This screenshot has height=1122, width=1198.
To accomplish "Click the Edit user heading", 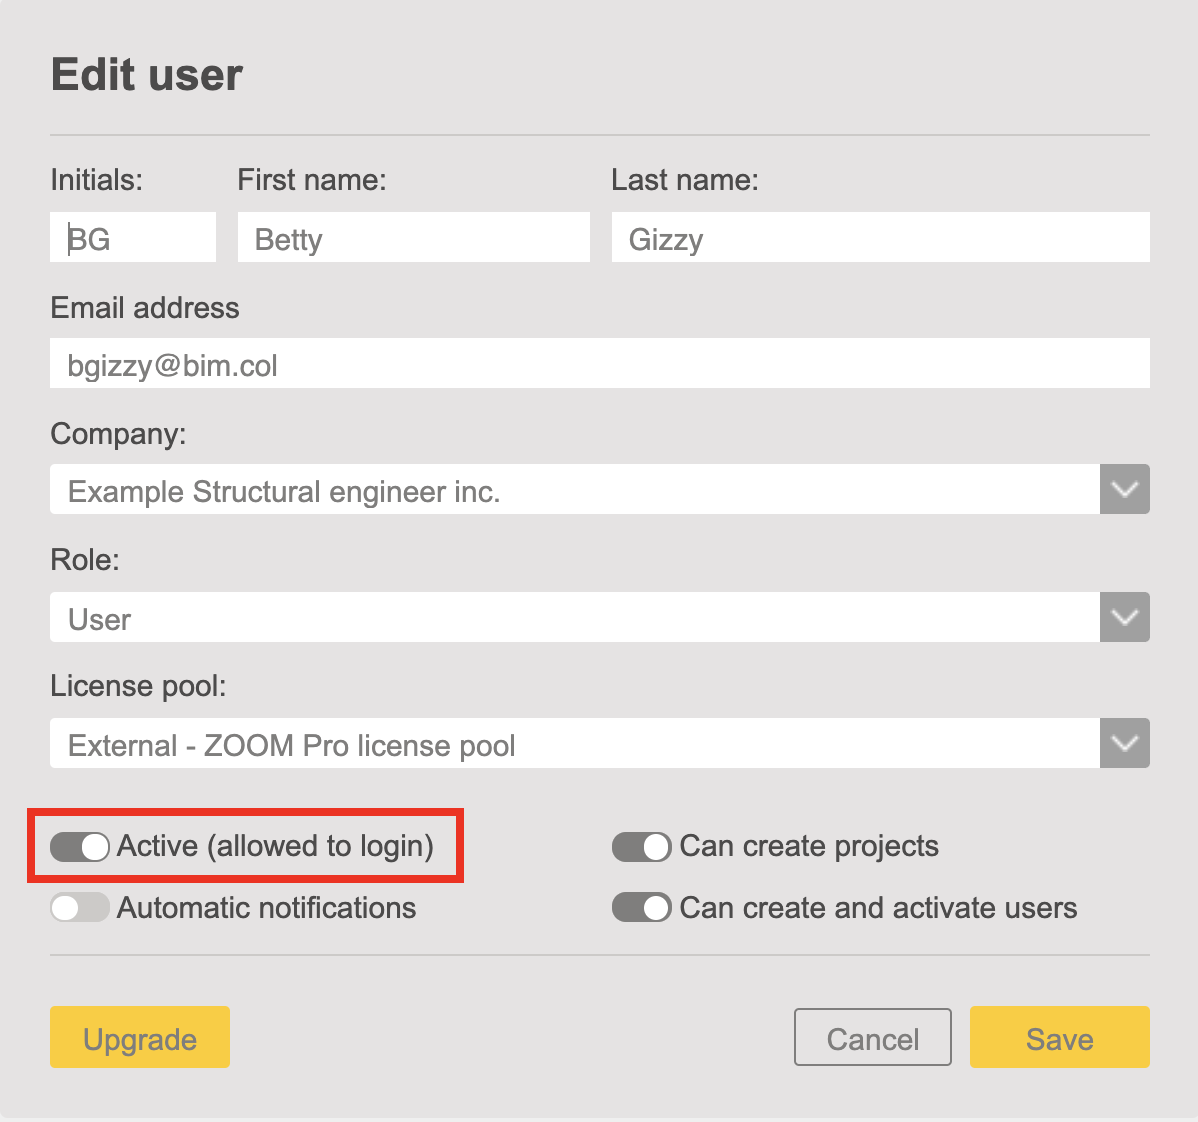I will click(147, 75).
